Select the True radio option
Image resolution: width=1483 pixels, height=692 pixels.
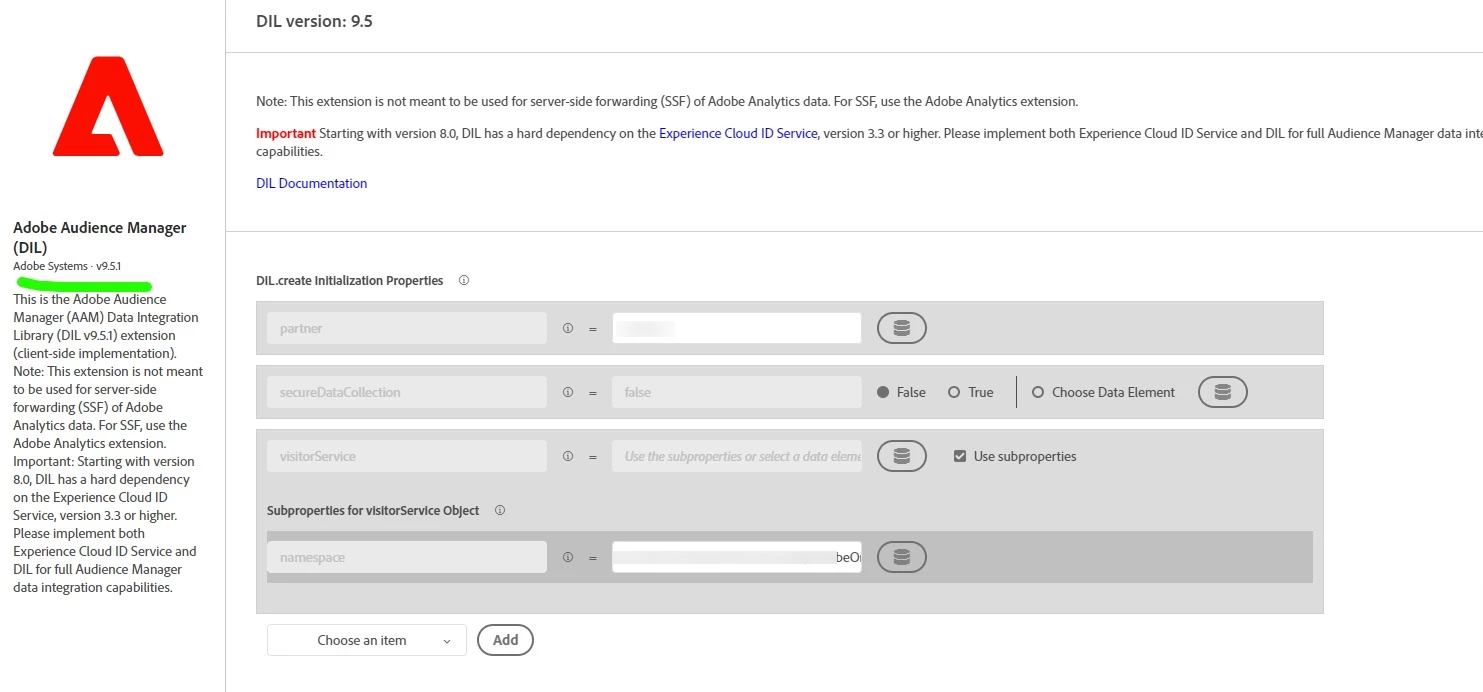(x=954, y=392)
